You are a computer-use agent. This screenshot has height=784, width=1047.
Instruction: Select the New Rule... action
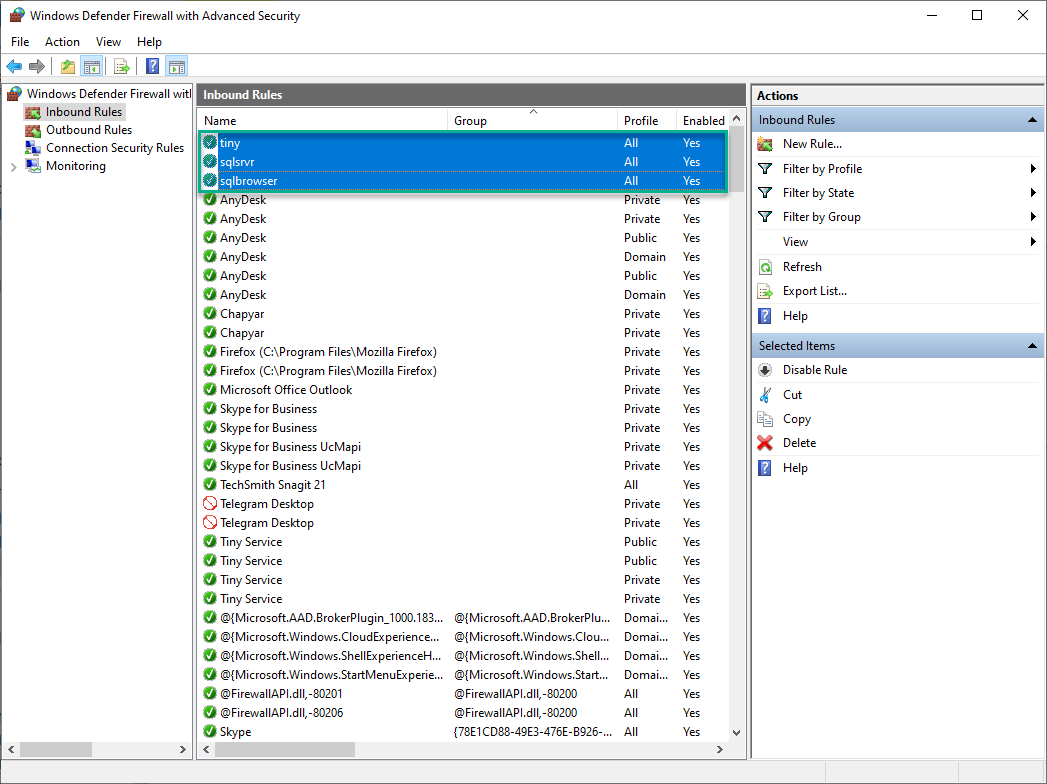tap(812, 144)
